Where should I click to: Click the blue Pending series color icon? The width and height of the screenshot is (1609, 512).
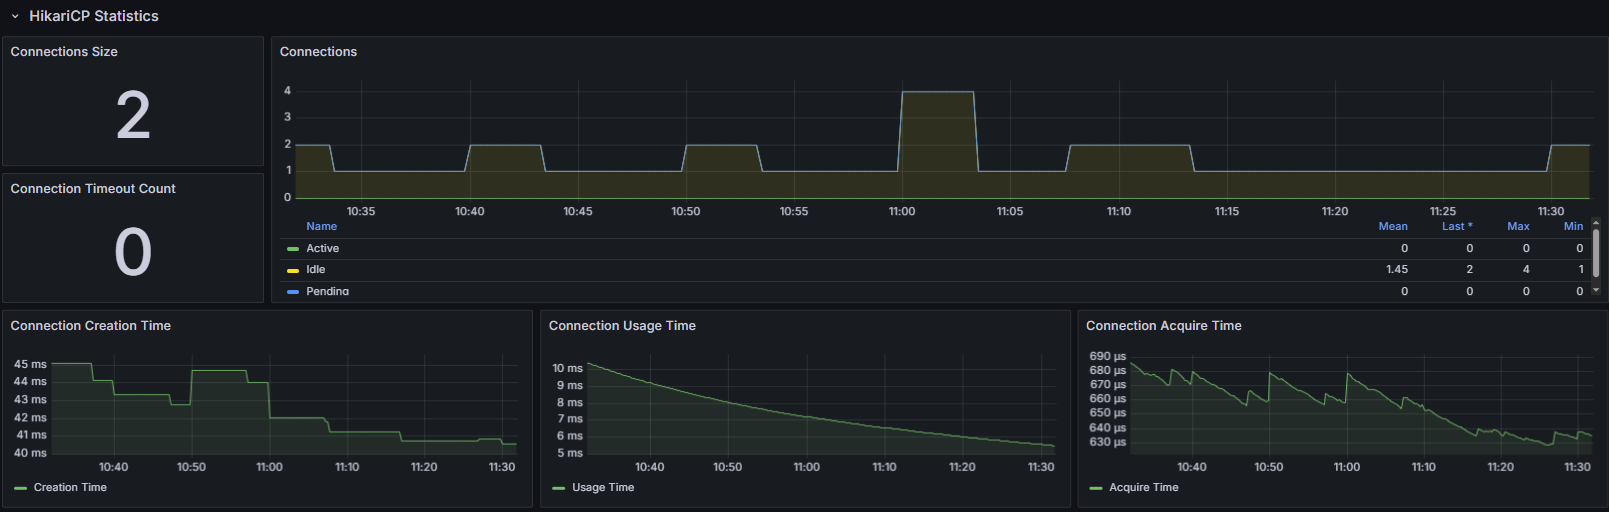[293, 291]
